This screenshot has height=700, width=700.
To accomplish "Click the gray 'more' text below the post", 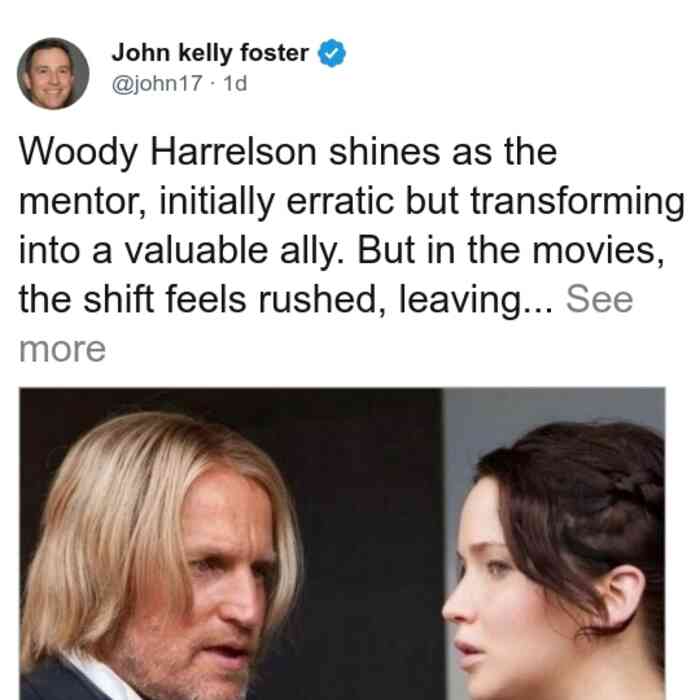I will pyautogui.click(x=62, y=349).
